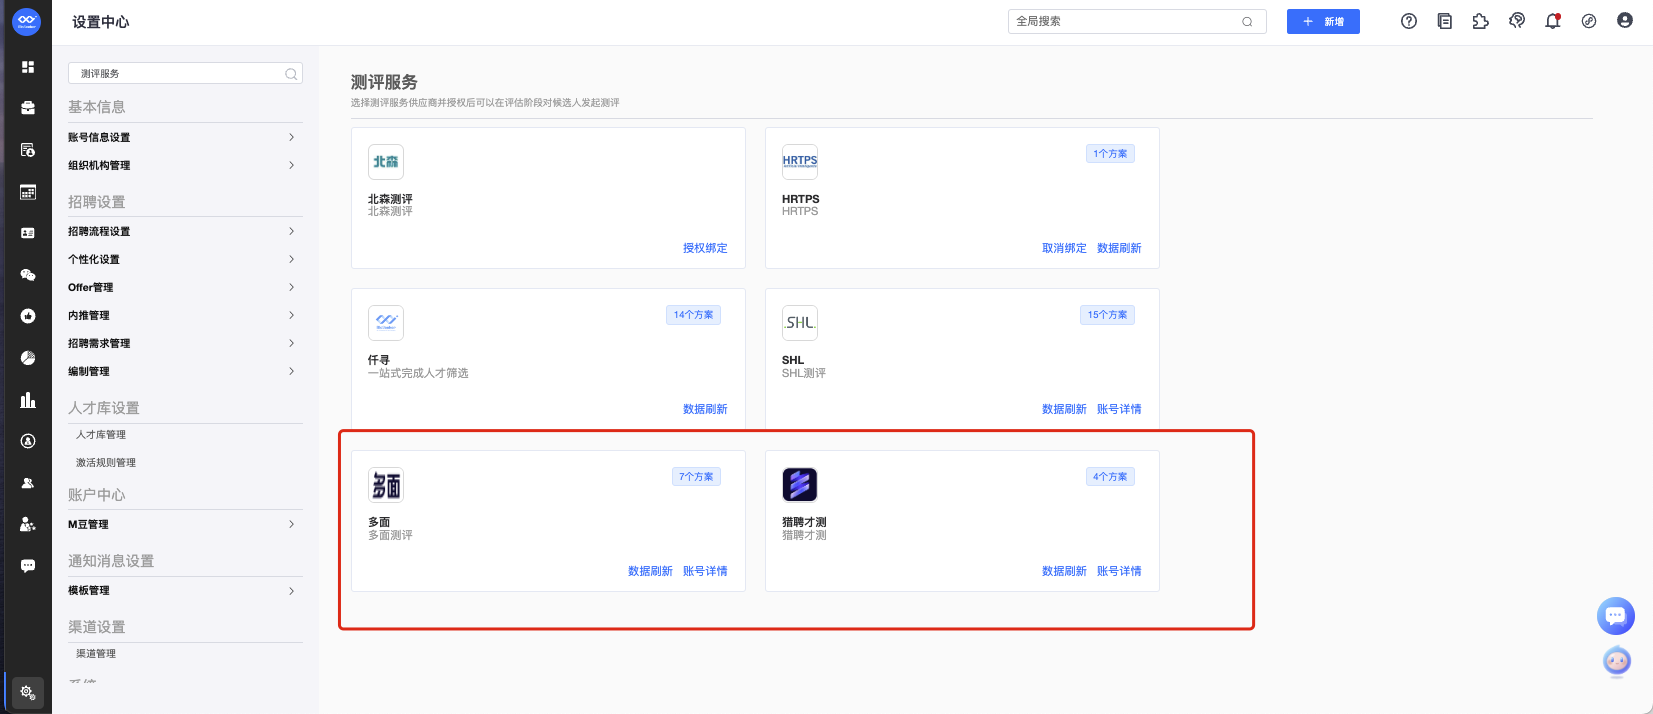The width and height of the screenshot is (1653, 714).
Task: Click the 15个方案 tag on SHL card
Action: [x=1108, y=315]
